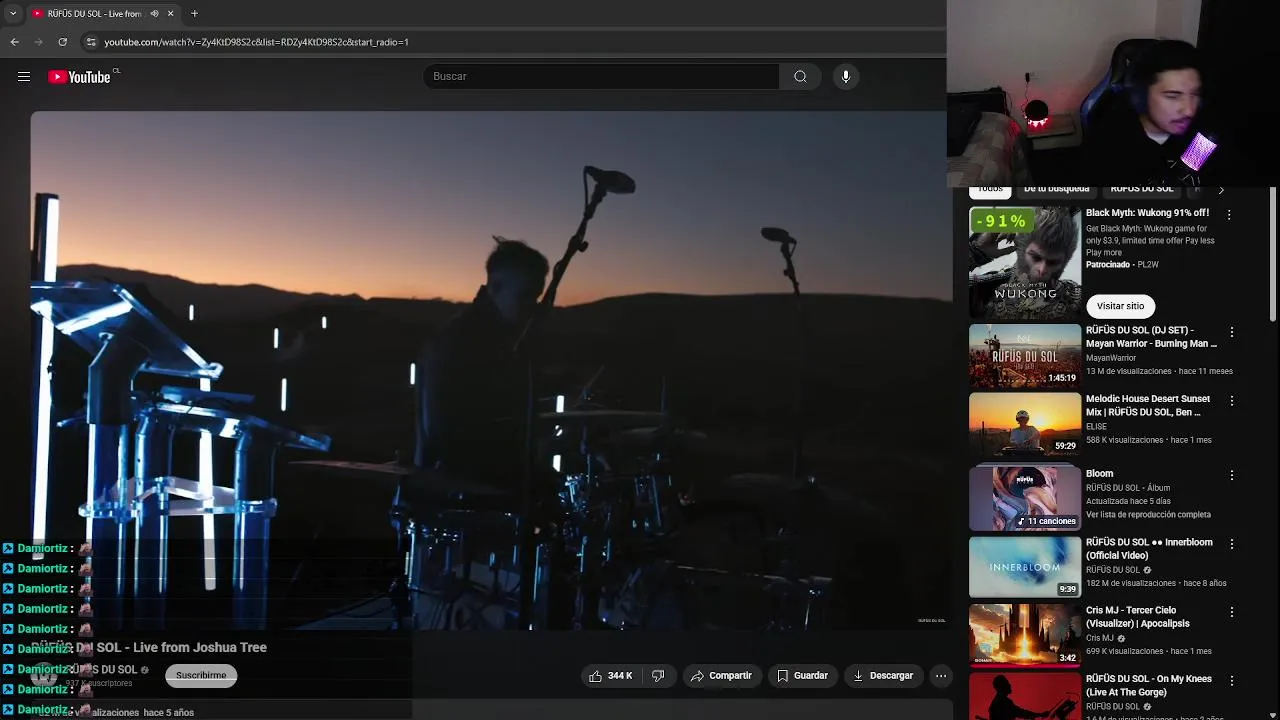The height and width of the screenshot is (720, 1280).
Task: Open On My Knees Live At The Gorge thumbnail
Action: coord(1025,696)
